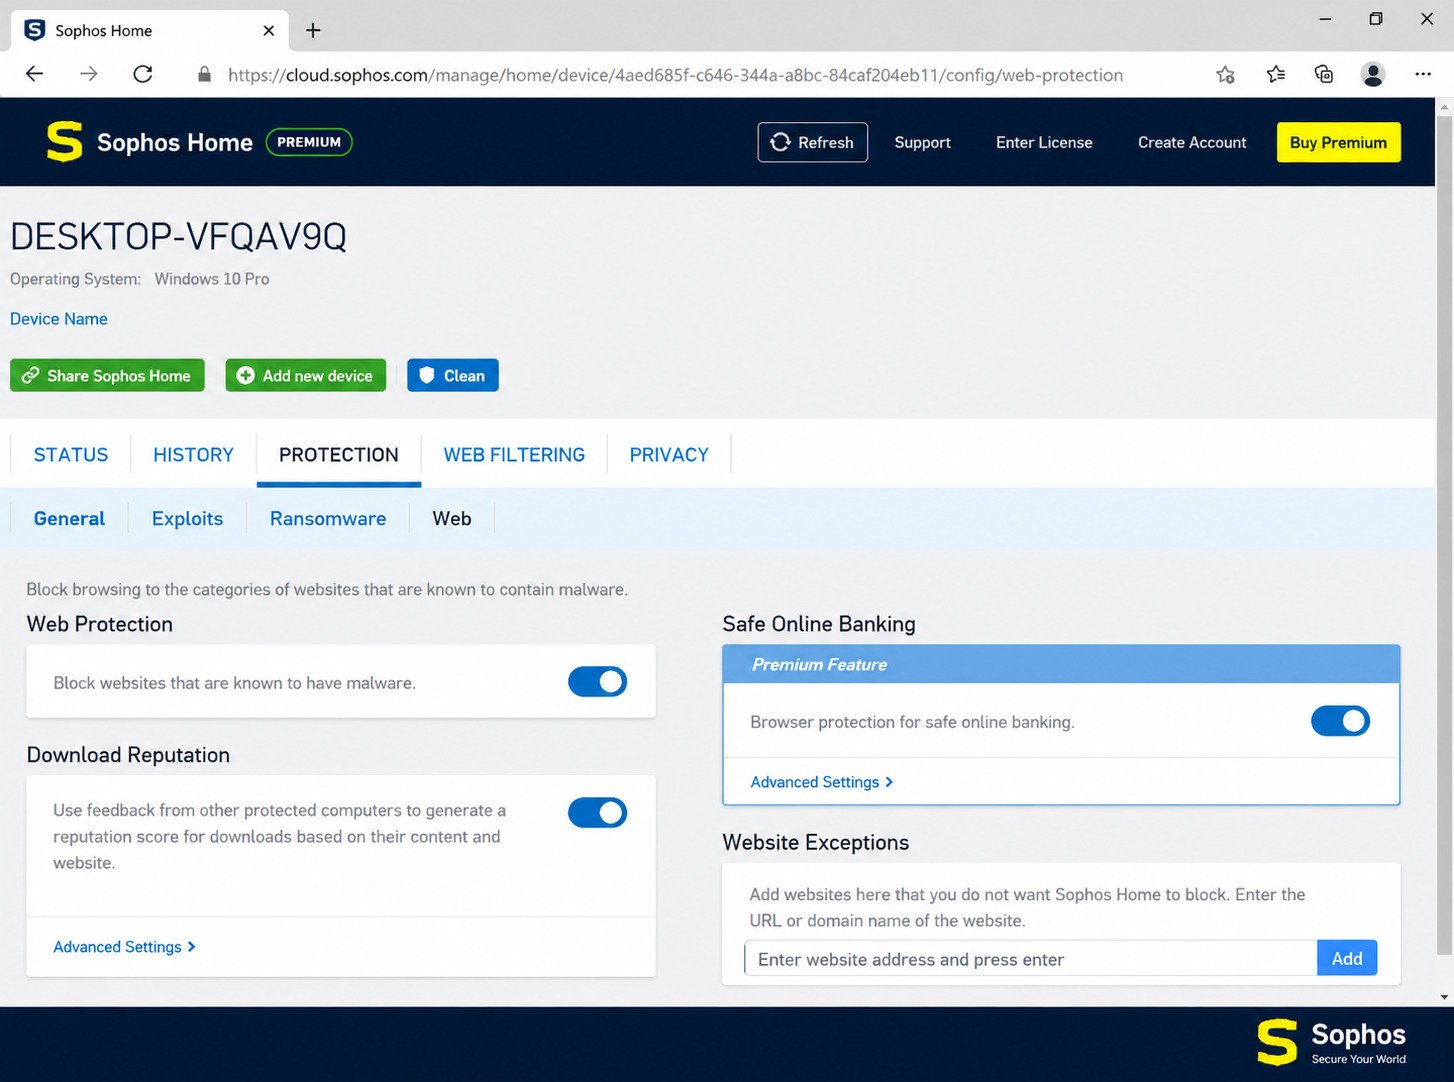Click the Device Name link
The height and width of the screenshot is (1082, 1454).
tap(59, 319)
